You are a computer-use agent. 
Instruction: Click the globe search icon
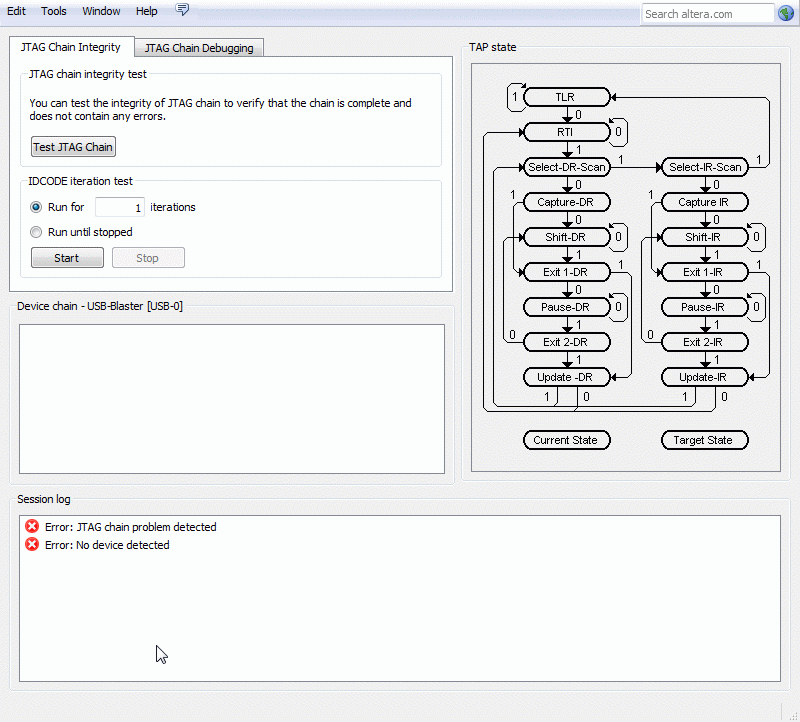(x=785, y=13)
